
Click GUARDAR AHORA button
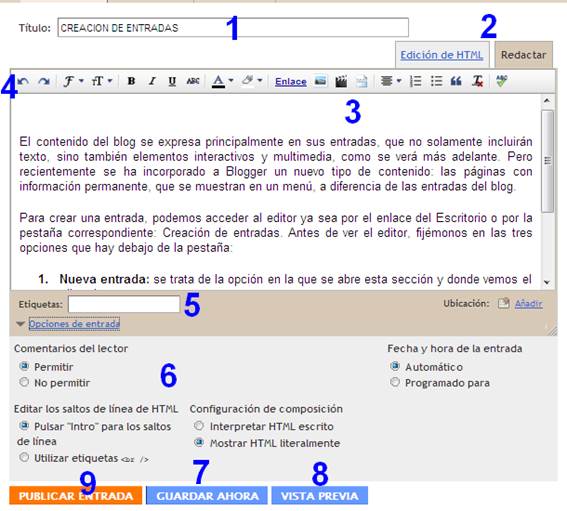(207, 495)
